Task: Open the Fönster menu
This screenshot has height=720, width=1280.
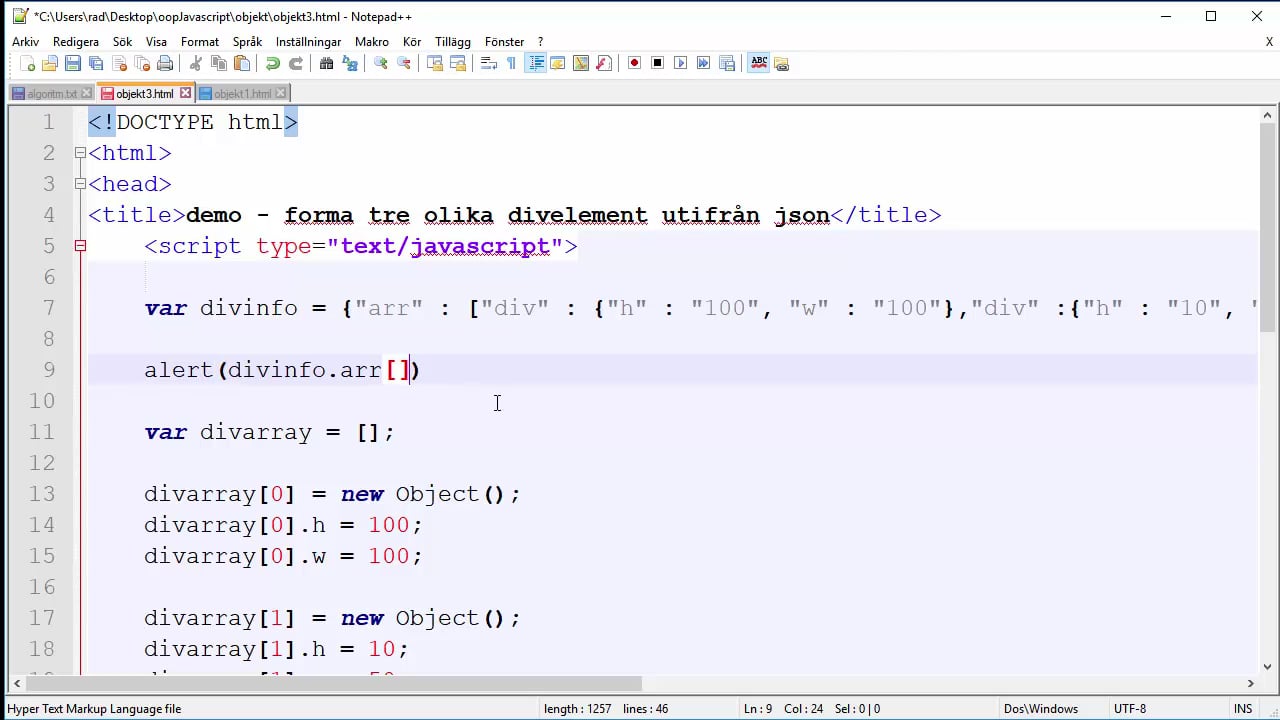Action: click(x=504, y=42)
